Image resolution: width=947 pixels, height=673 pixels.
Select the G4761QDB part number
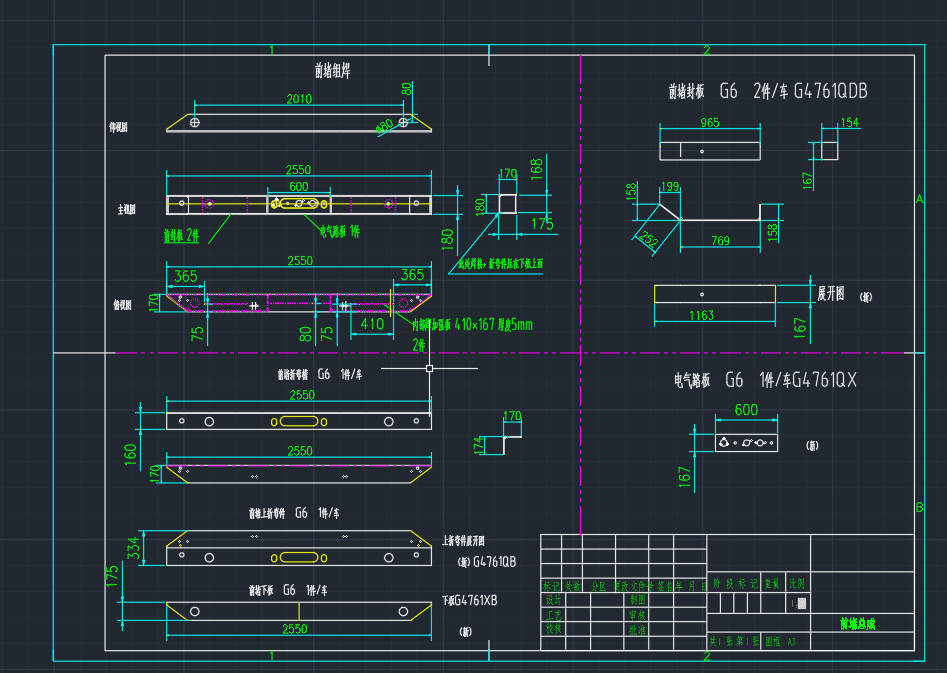830,91
